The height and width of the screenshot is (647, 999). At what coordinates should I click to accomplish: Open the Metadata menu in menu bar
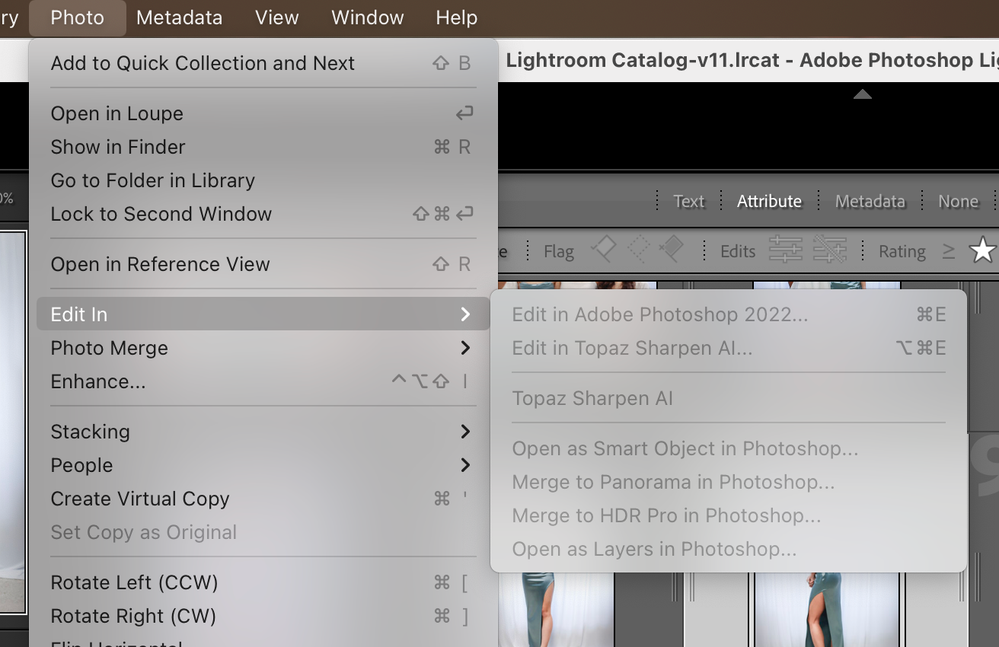[x=179, y=18]
